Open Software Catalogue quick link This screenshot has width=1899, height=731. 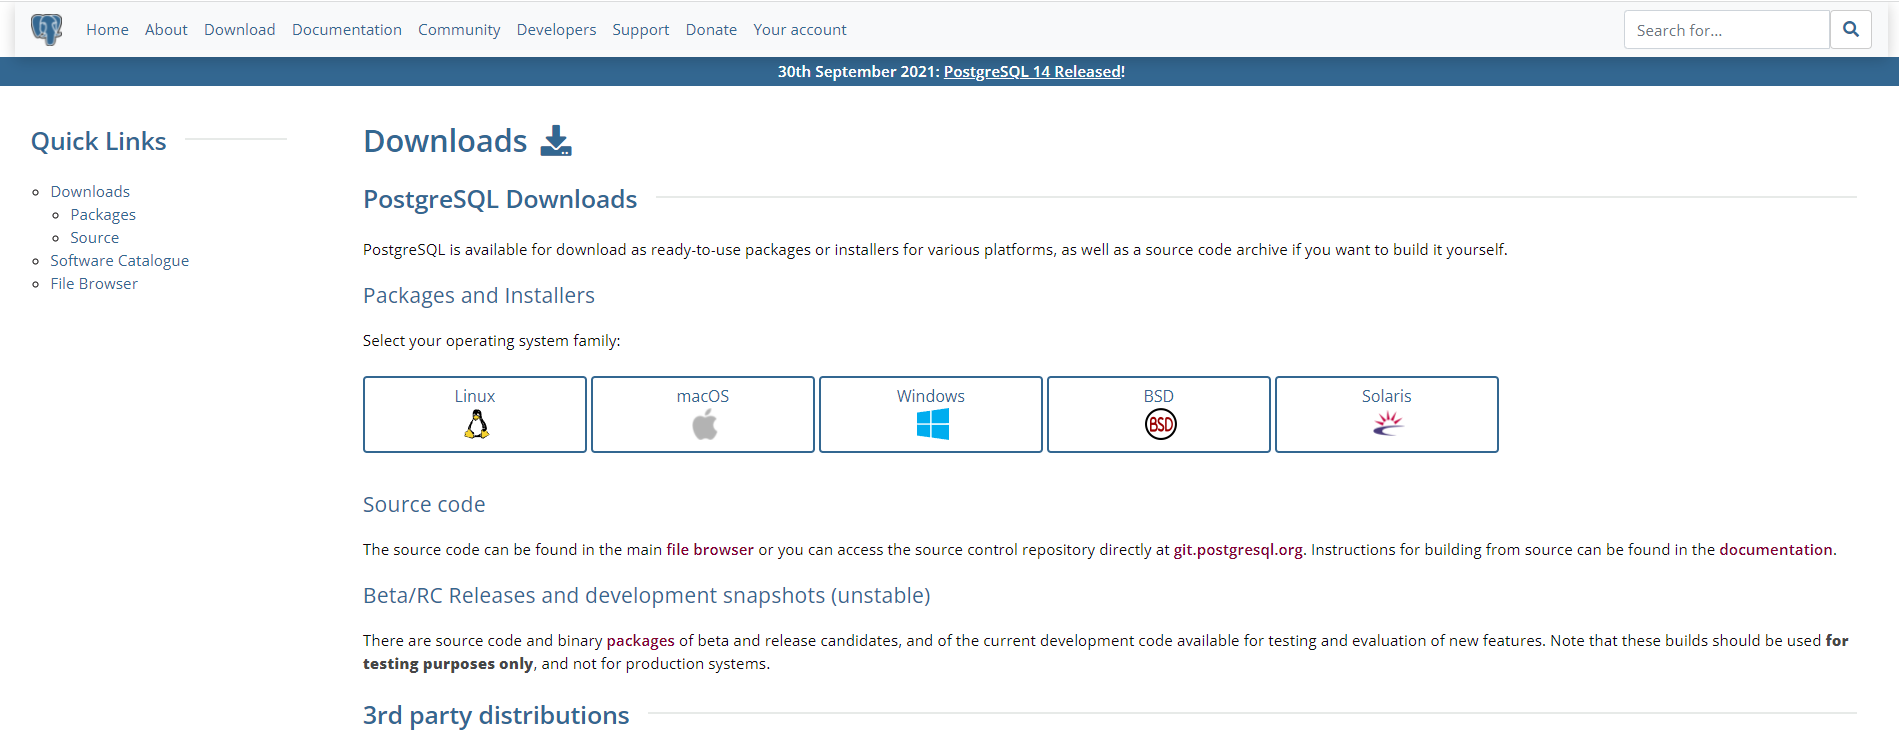coord(120,260)
